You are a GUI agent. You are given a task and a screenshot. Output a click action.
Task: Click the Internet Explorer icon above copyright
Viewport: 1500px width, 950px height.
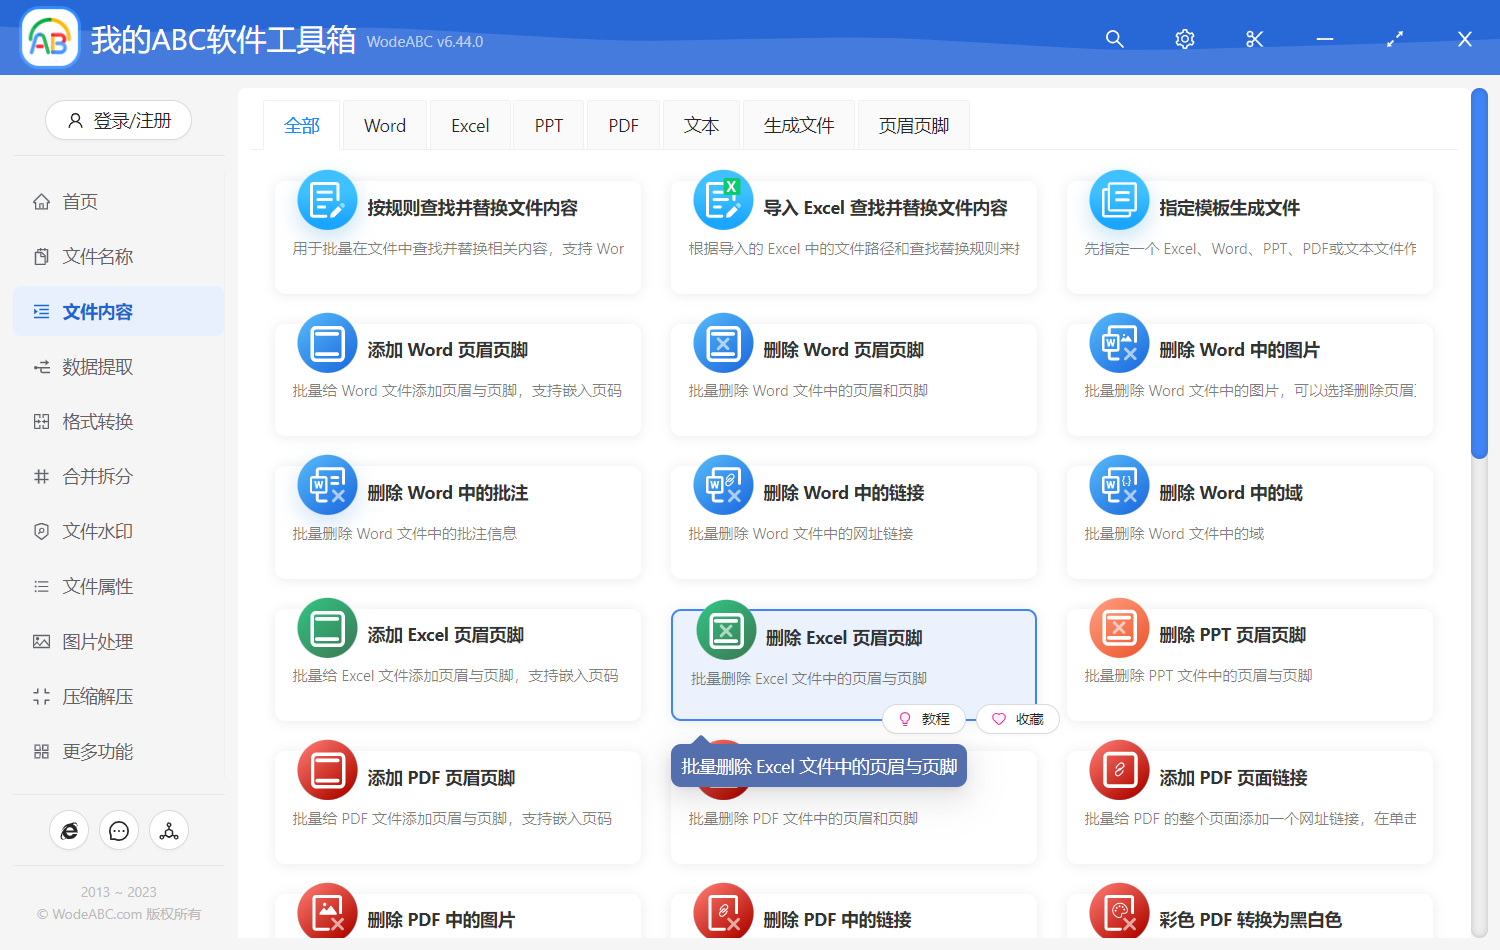point(69,830)
